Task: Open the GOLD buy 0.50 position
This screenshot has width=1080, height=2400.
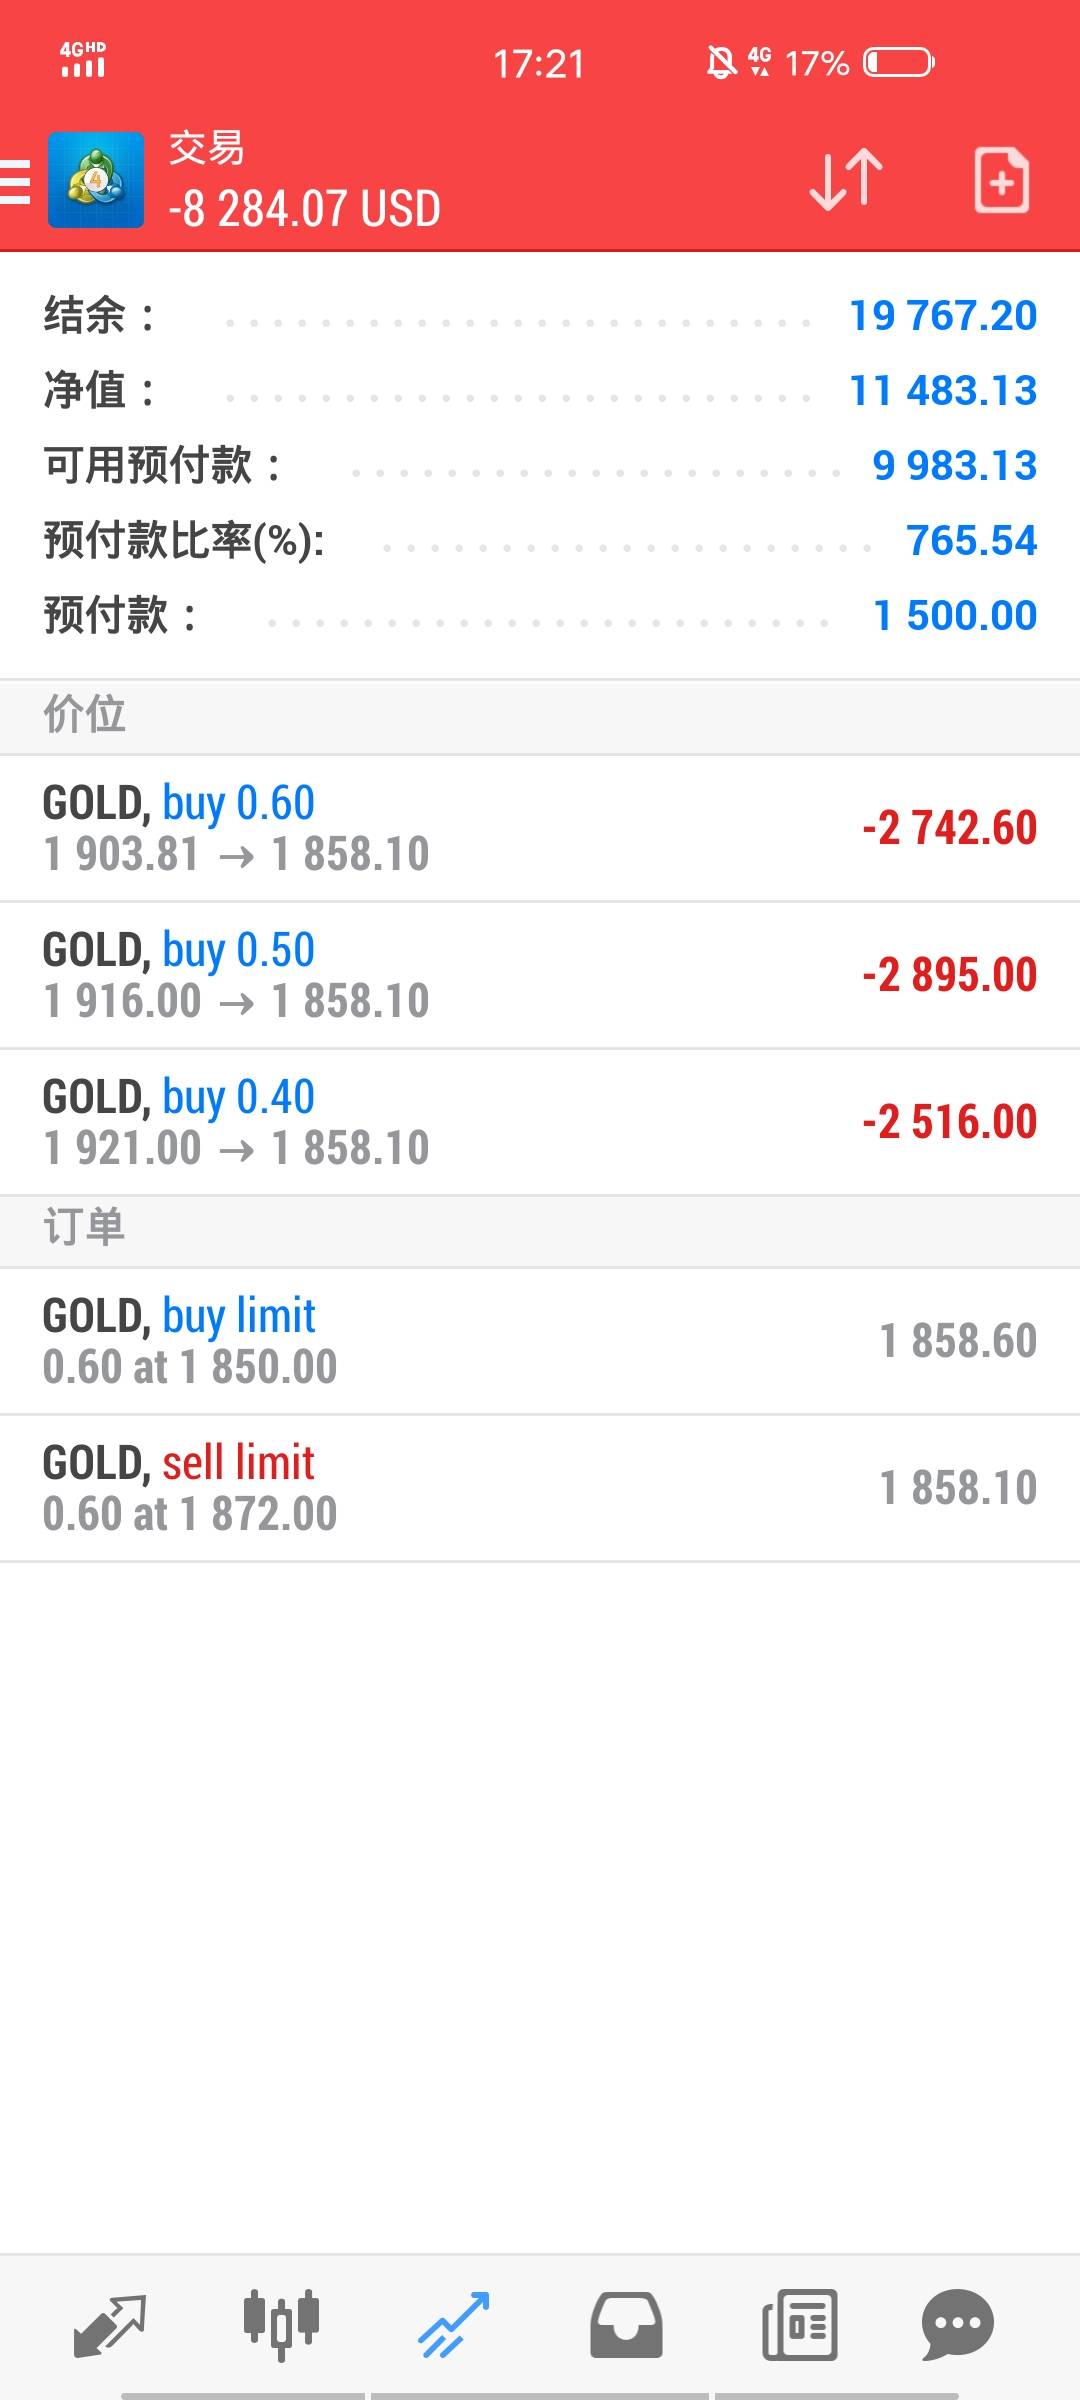Action: coord(540,975)
